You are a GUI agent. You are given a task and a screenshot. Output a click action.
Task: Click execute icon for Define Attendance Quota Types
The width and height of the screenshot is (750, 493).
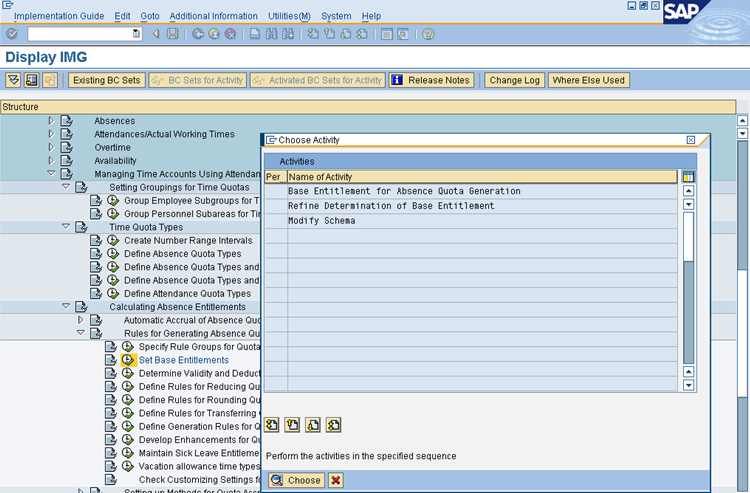[x=113, y=293]
